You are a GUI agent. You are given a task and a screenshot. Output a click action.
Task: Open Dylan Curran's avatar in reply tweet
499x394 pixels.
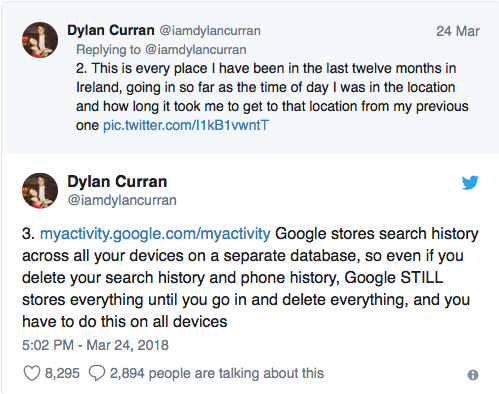(40, 40)
